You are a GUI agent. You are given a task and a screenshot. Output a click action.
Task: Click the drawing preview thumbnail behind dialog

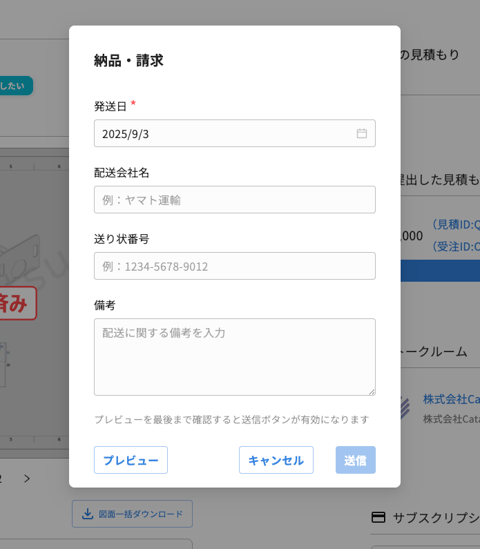pos(34,303)
